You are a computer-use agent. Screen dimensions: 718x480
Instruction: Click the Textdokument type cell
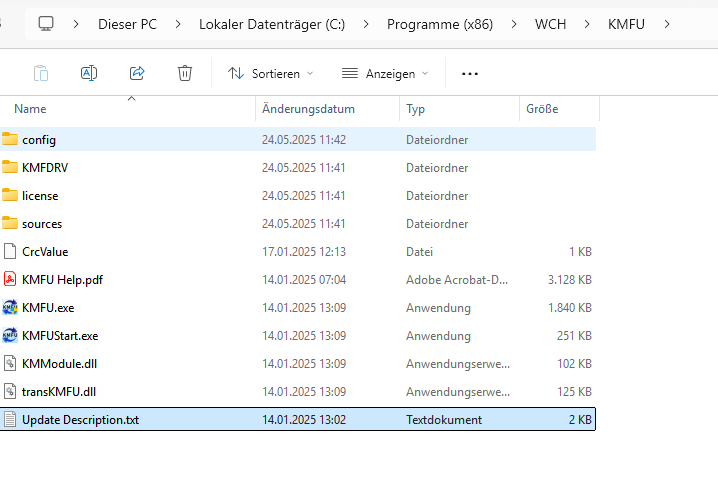(444, 420)
